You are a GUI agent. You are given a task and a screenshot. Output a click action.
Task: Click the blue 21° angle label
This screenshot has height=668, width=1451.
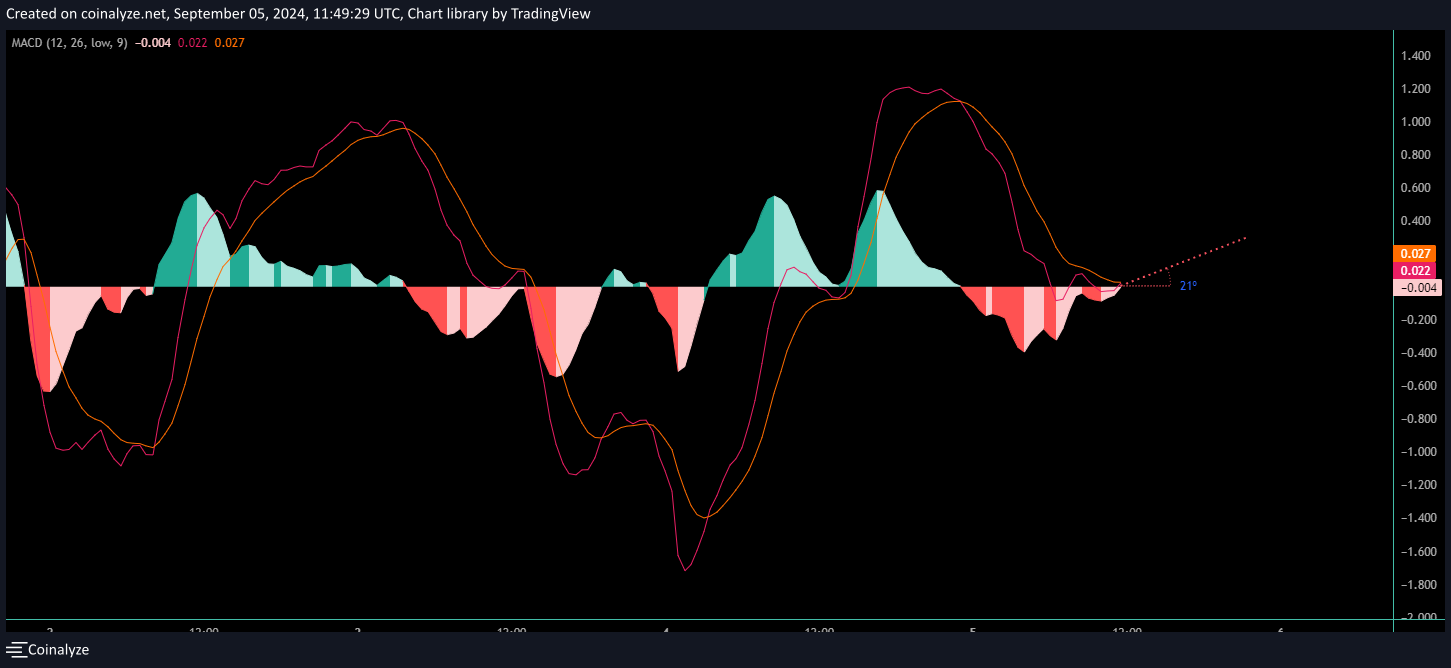[1188, 286]
